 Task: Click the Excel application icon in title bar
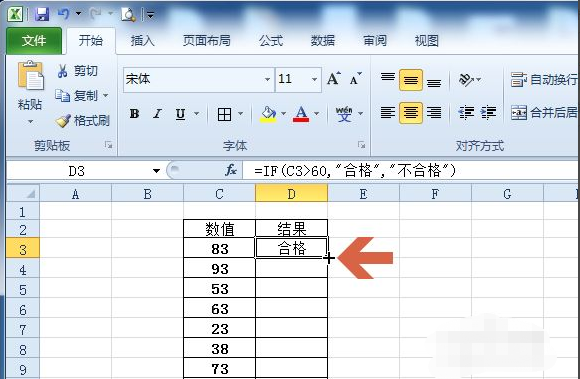(x=16, y=14)
